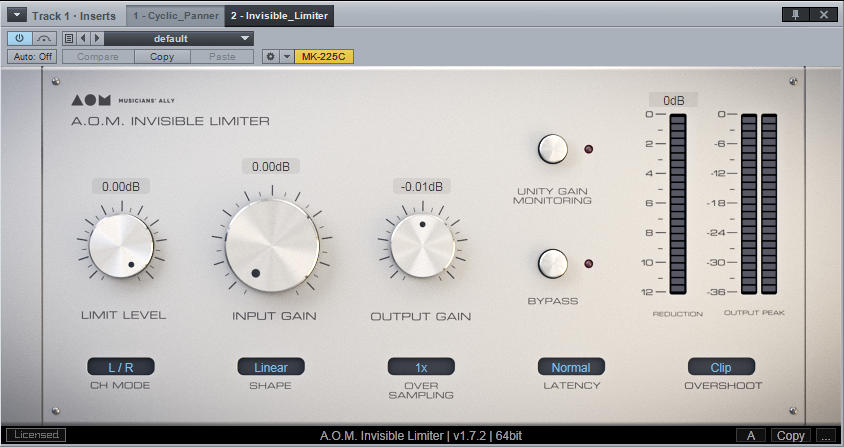Click the Licensed status label
Viewport: 844px width, 447px height.
[36, 435]
